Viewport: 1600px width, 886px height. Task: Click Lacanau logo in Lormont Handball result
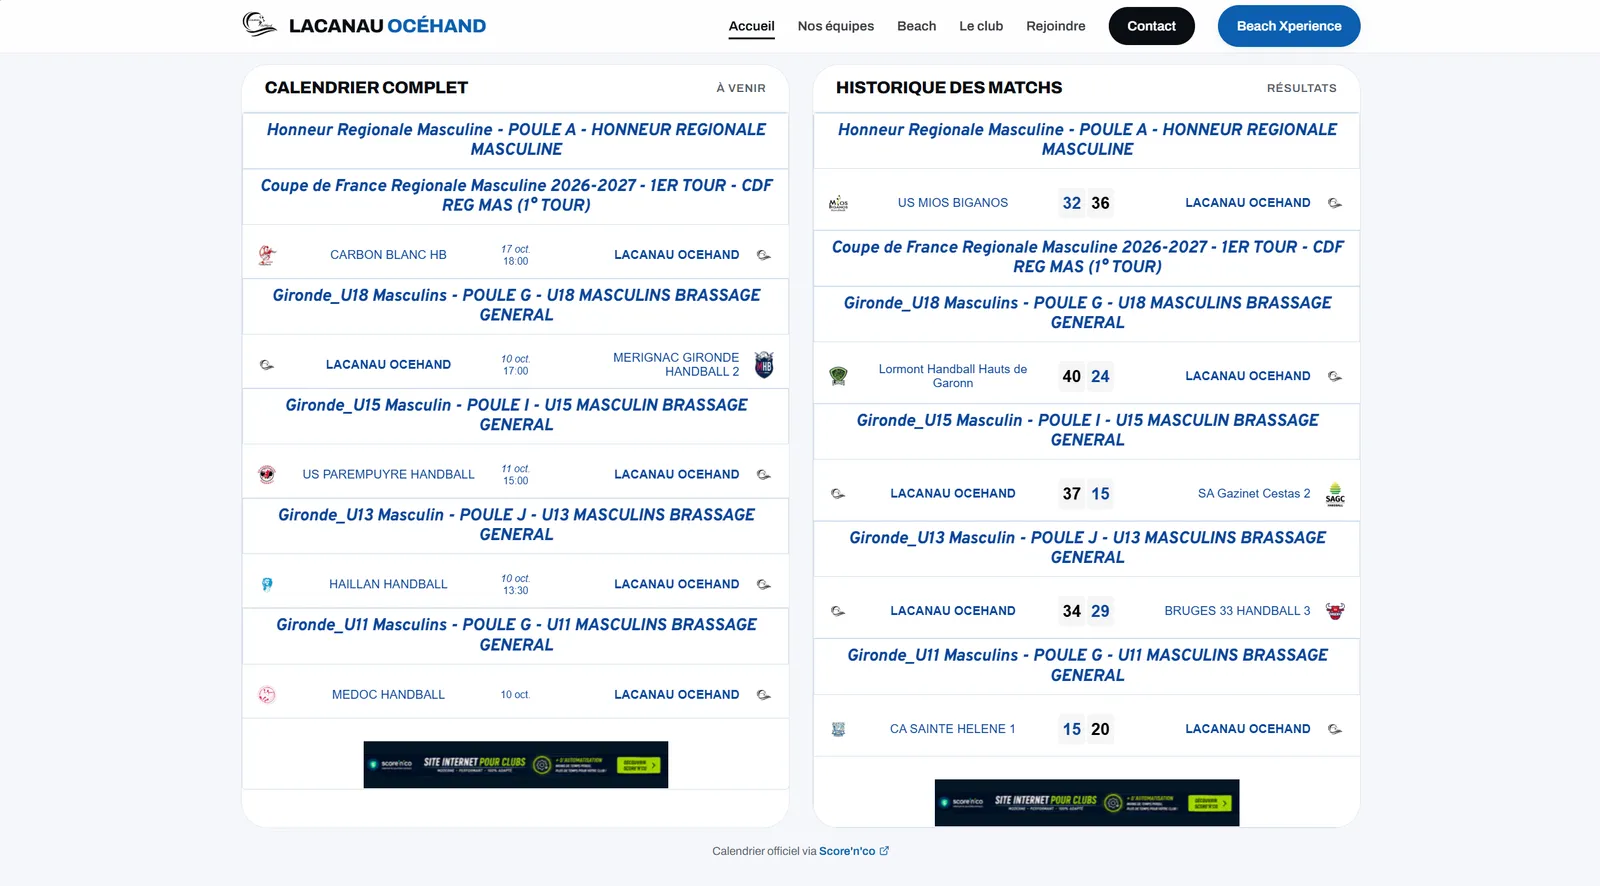click(1335, 376)
